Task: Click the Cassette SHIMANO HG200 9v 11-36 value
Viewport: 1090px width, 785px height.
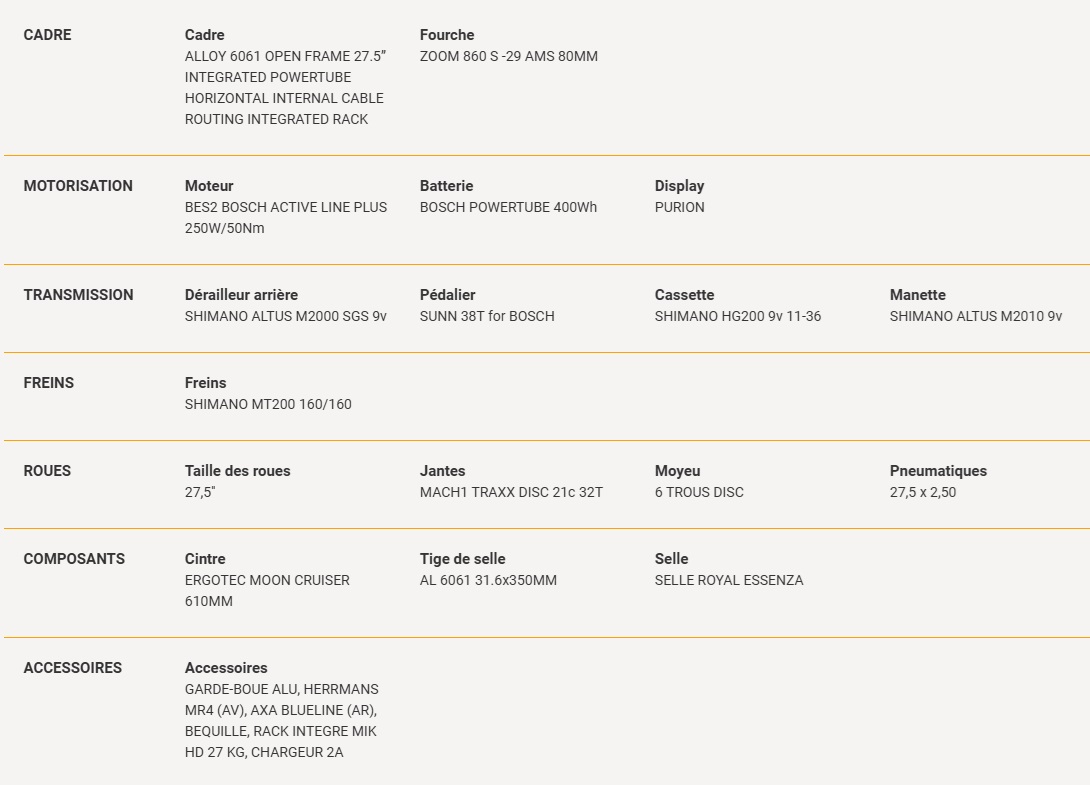Action: (x=738, y=316)
